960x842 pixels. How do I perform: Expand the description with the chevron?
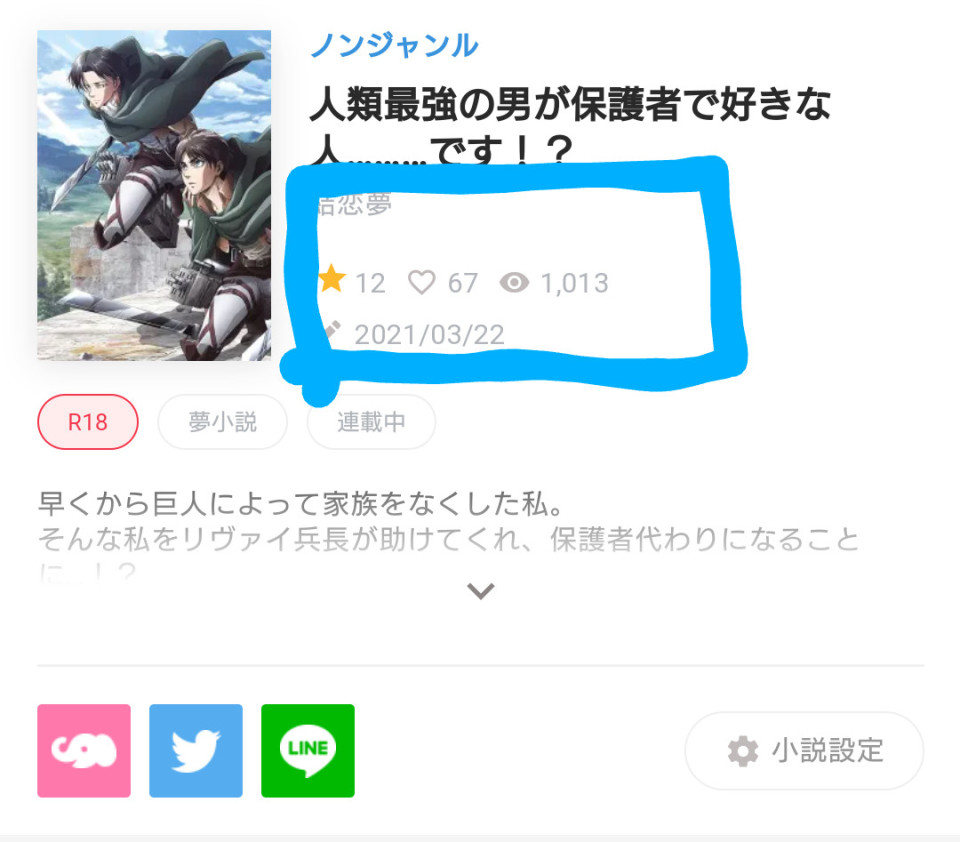481,591
